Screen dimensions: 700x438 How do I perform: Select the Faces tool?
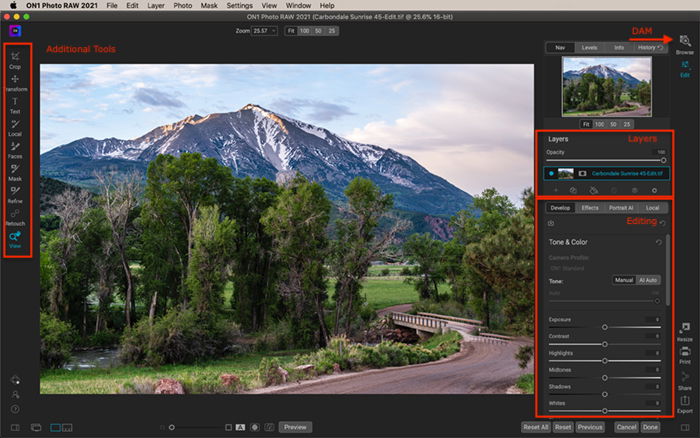click(x=15, y=150)
